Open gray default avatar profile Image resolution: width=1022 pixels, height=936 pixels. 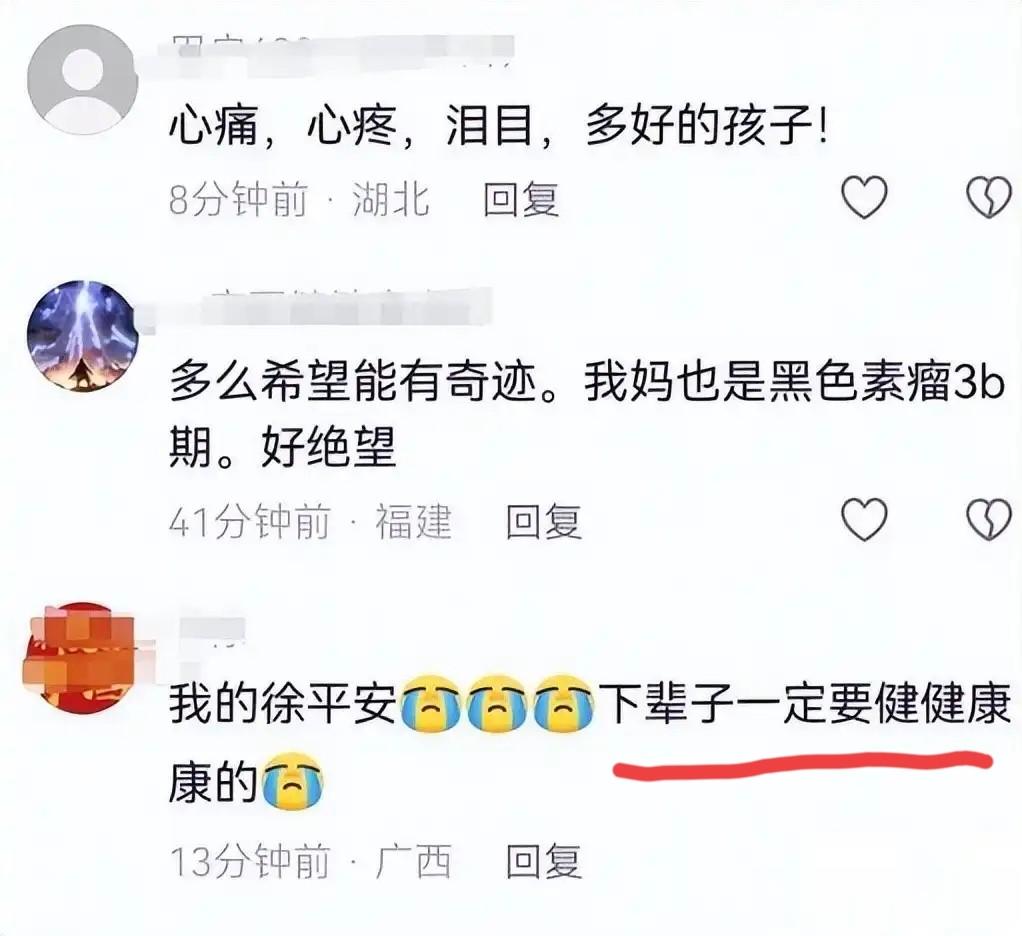(x=82, y=80)
